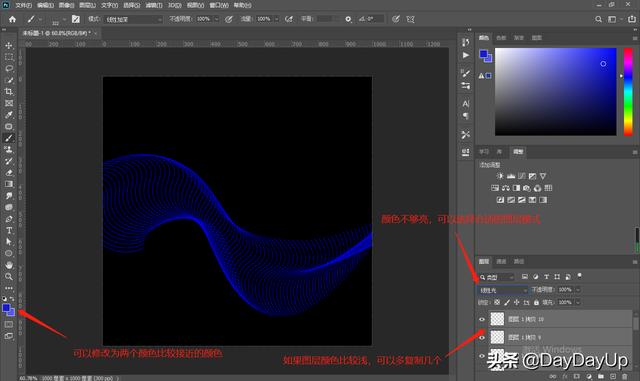The width and height of the screenshot is (640, 381).
Task: Select the Hand tool
Action: [x=9, y=265]
